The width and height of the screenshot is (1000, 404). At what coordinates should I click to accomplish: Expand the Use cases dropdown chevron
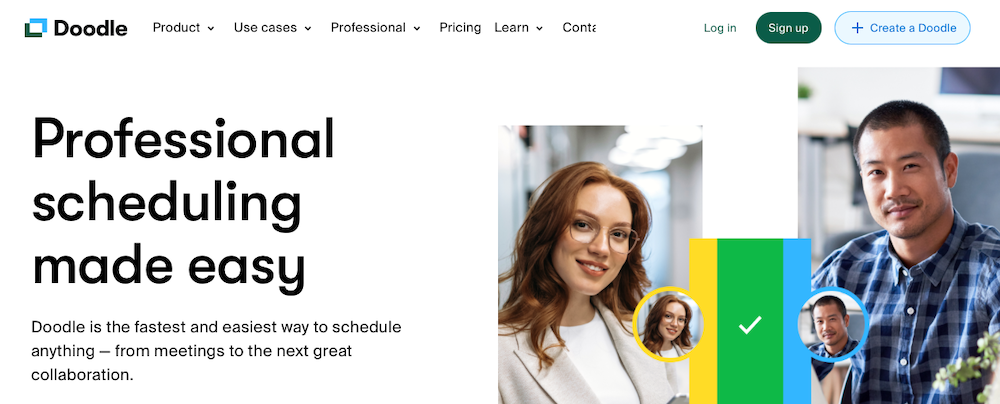[308, 29]
